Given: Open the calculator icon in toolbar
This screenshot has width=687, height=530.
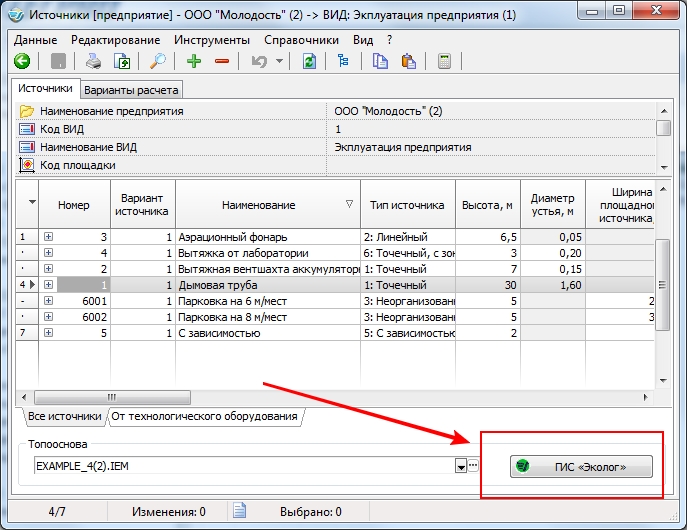Looking at the screenshot, I should [444, 61].
